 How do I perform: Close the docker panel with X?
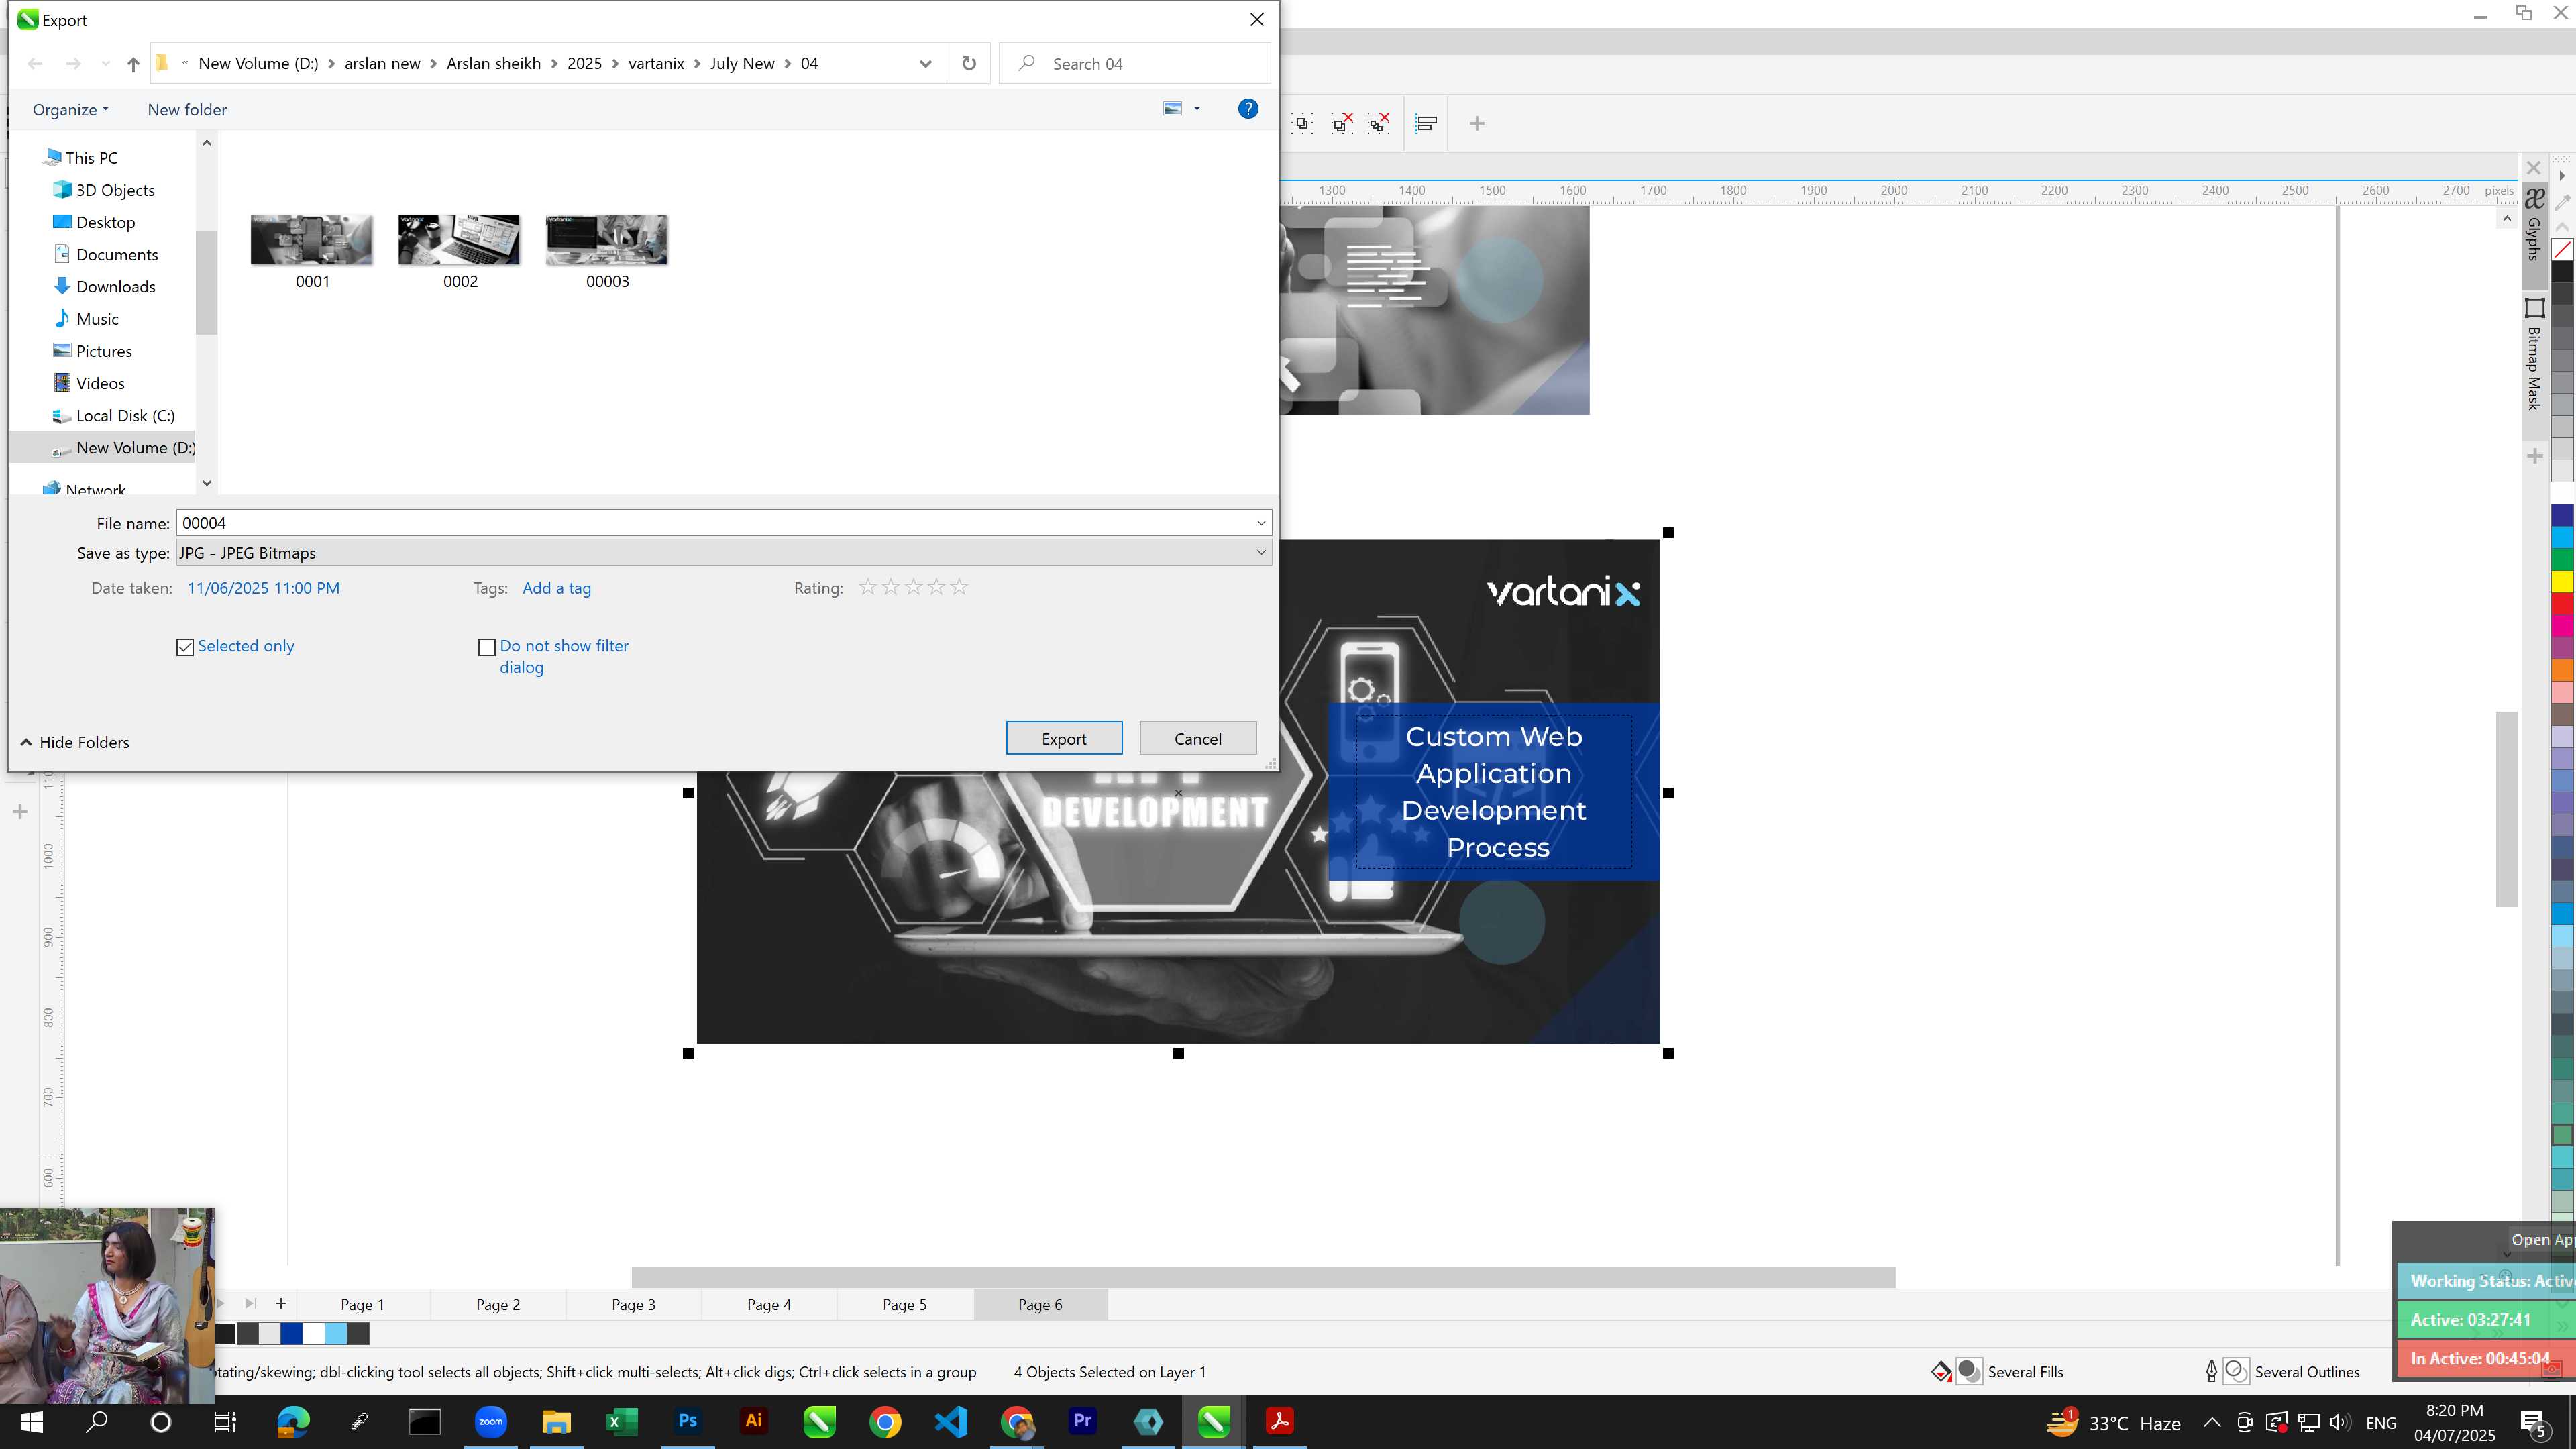(2534, 168)
